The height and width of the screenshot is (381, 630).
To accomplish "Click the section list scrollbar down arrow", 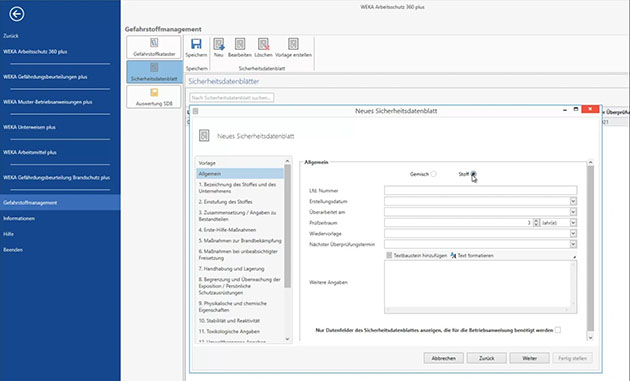I will 287,339.
